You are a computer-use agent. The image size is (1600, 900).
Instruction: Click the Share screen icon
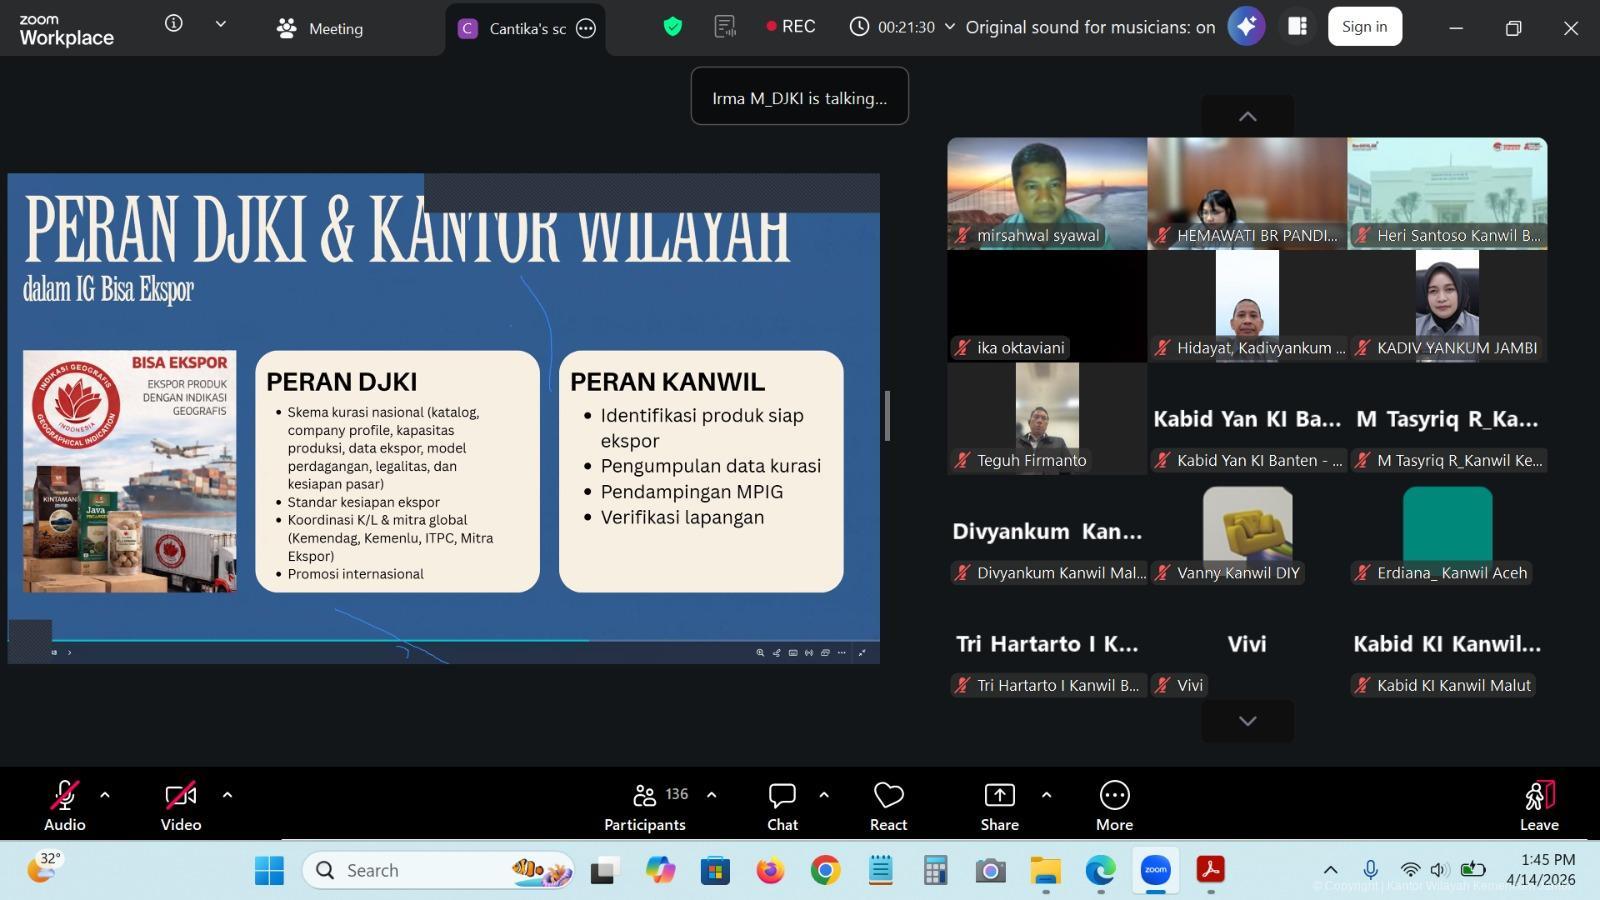pyautogui.click(x=999, y=806)
